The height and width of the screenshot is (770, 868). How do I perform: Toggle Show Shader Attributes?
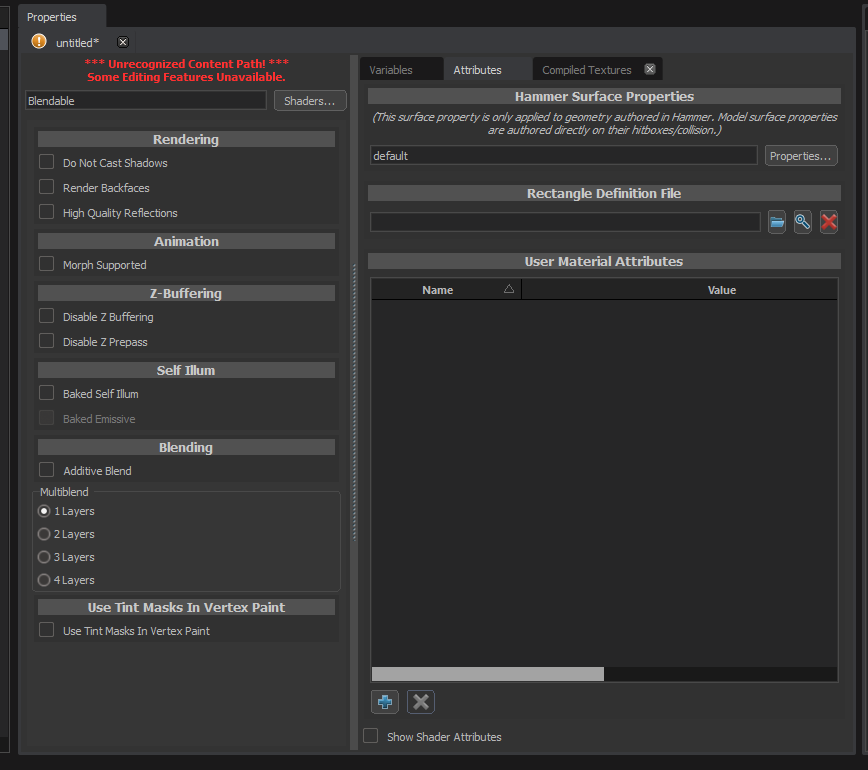coord(370,735)
